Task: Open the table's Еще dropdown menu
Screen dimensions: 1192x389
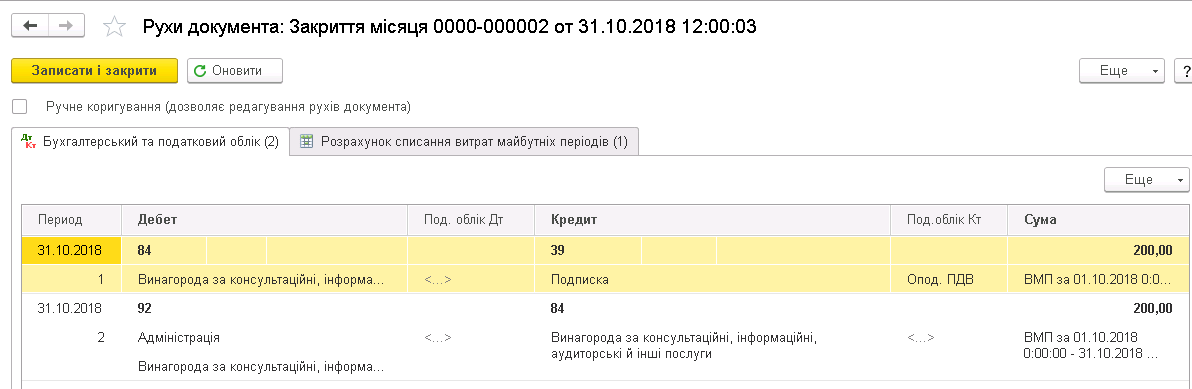Action: pyautogui.click(x=1146, y=180)
